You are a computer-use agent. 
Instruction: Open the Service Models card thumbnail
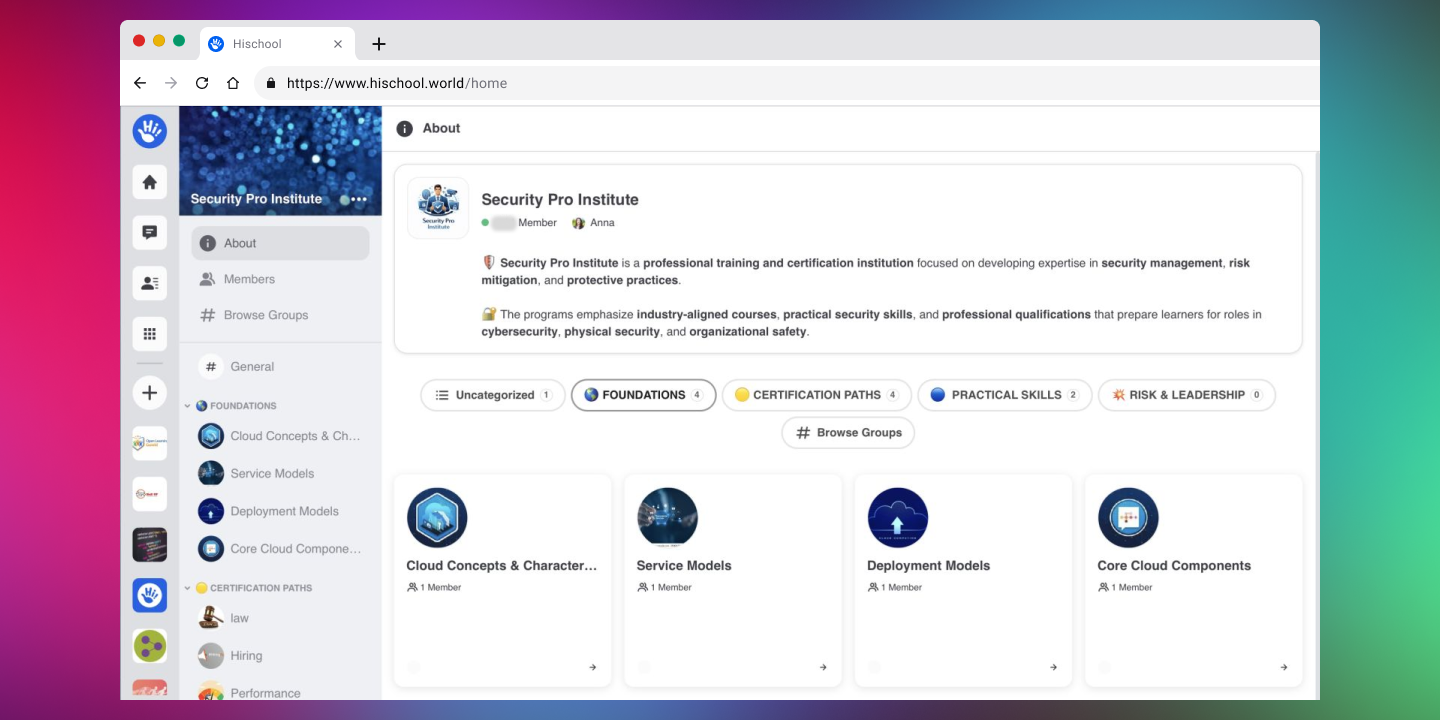(x=667, y=518)
